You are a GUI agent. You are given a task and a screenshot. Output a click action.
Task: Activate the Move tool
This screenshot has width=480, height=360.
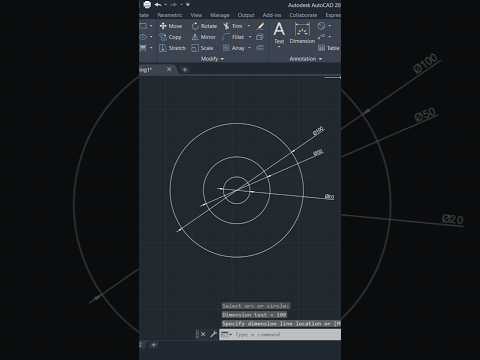[171, 26]
